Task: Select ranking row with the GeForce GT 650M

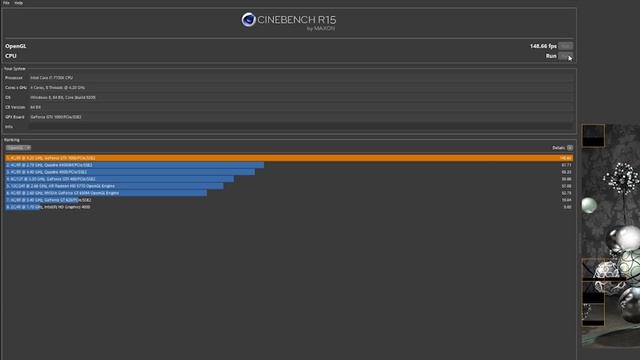Action: [106, 193]
